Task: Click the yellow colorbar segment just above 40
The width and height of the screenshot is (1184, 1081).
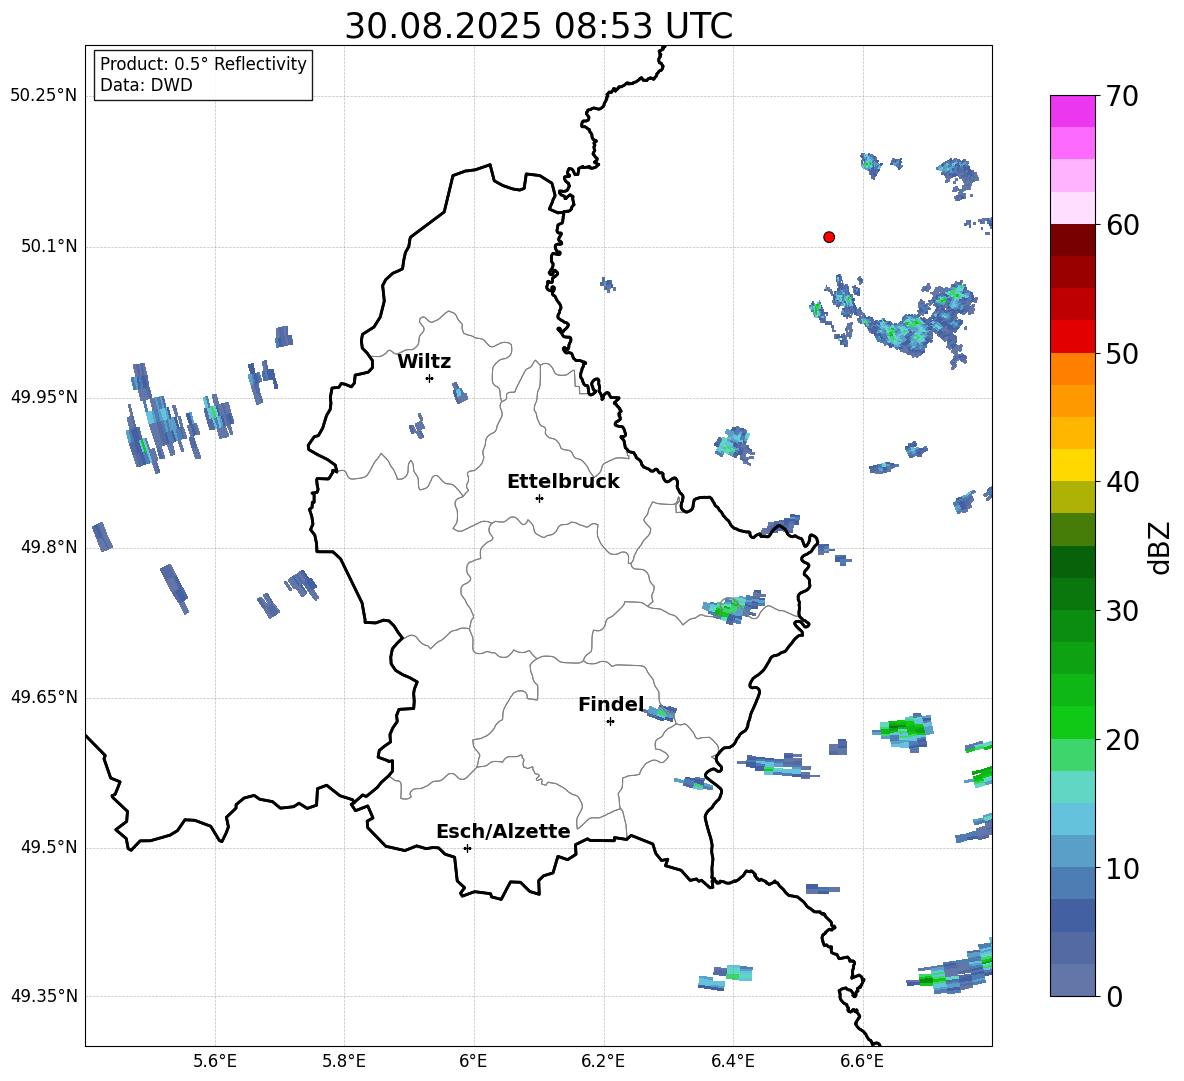Action: [1072, 465]
